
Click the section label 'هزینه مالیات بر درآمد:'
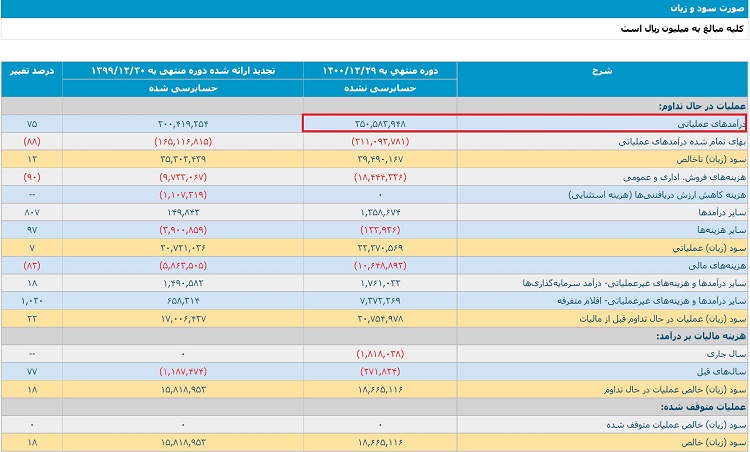pyautogui.click(x=701, y=336)
